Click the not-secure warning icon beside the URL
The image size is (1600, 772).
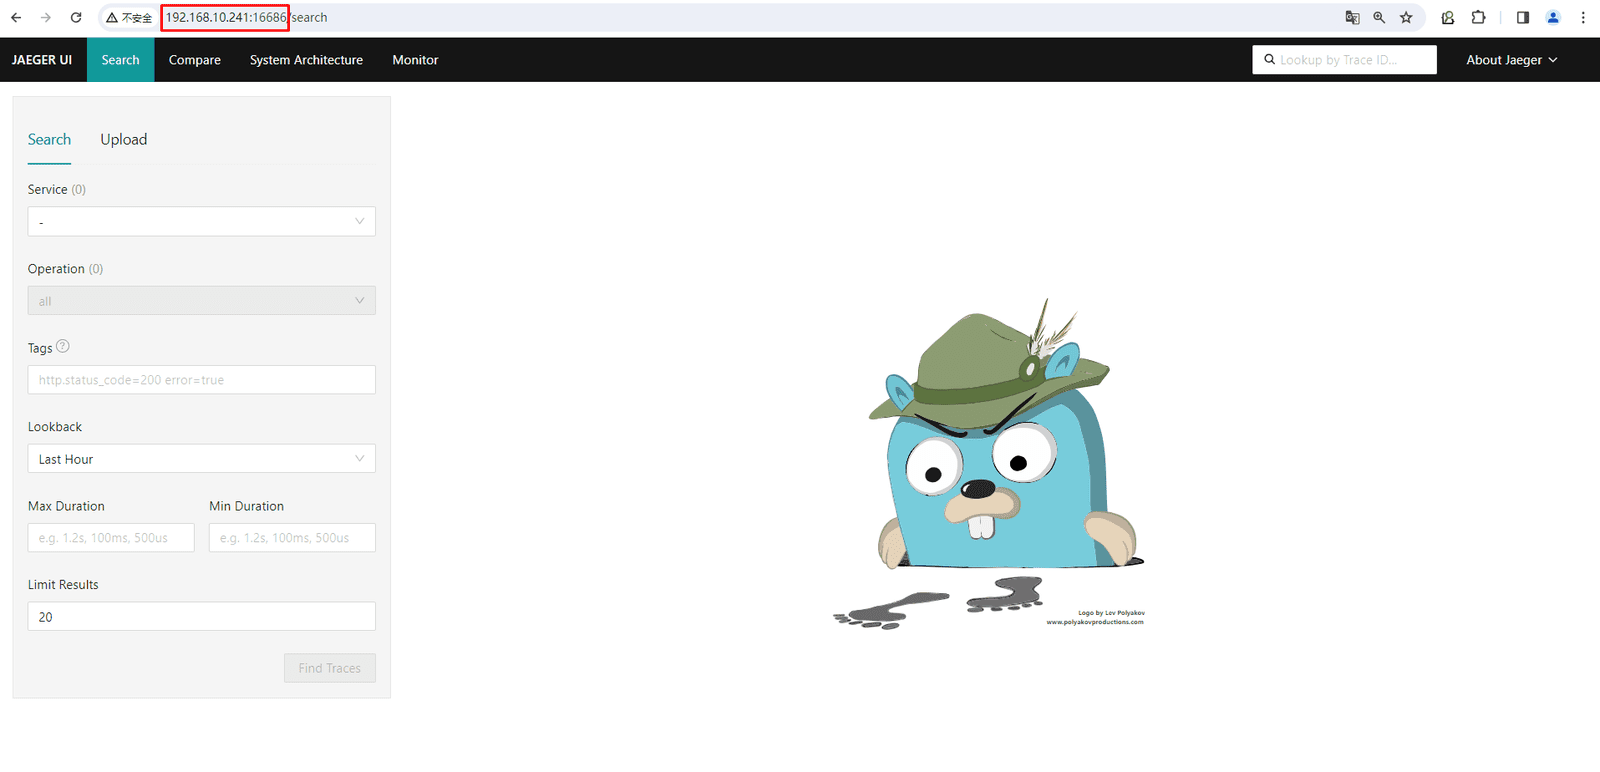coord(112,18)
